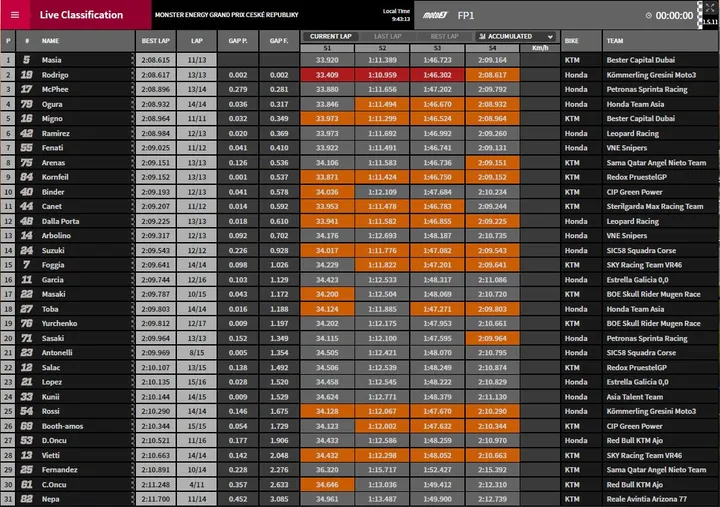720x507 pixels.
Task: Select rider name Masia
Action: tap(51, 60)
